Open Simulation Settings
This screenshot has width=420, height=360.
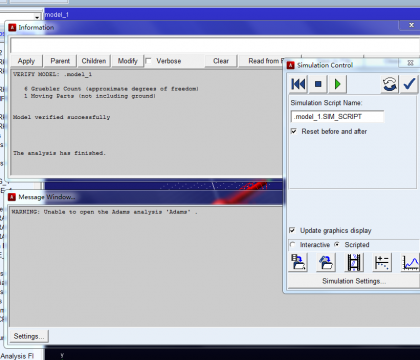point(353,281)
